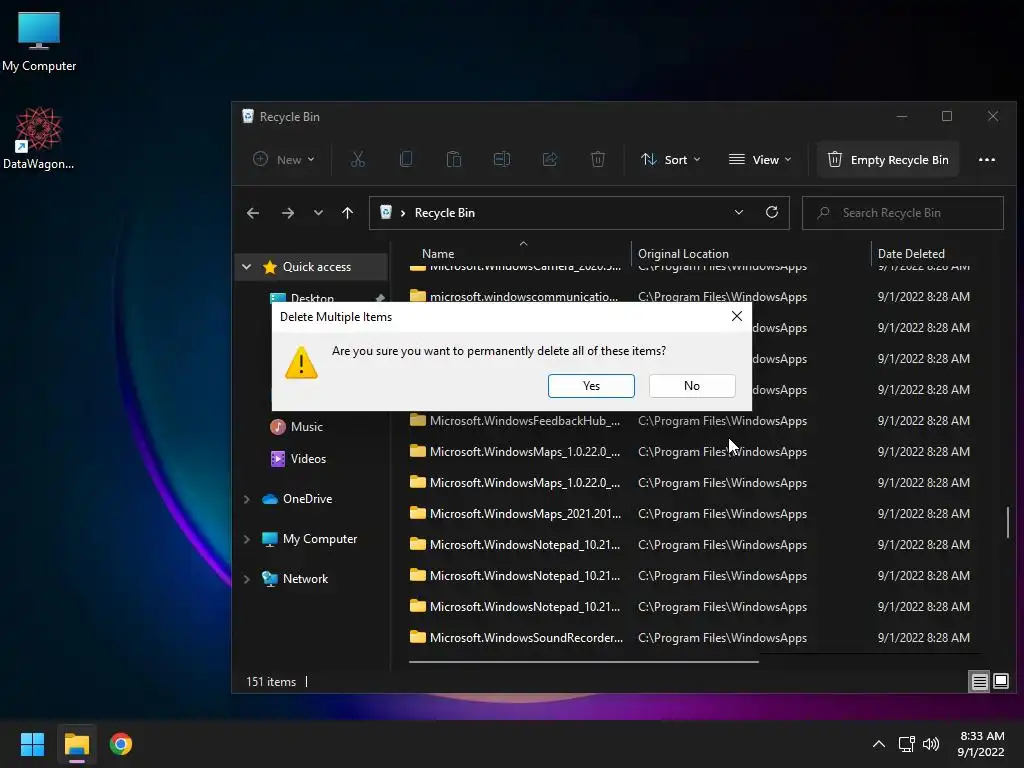The width and height of the screenshot is (1024, 768).
Task: Expand the address bar history dropdown
Action: (x=739, y=213)
